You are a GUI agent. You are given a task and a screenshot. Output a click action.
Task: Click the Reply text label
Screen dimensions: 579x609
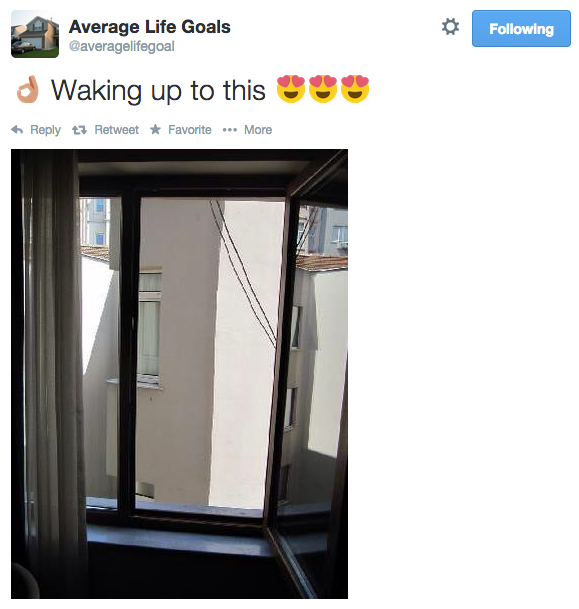tap(45, 130)
